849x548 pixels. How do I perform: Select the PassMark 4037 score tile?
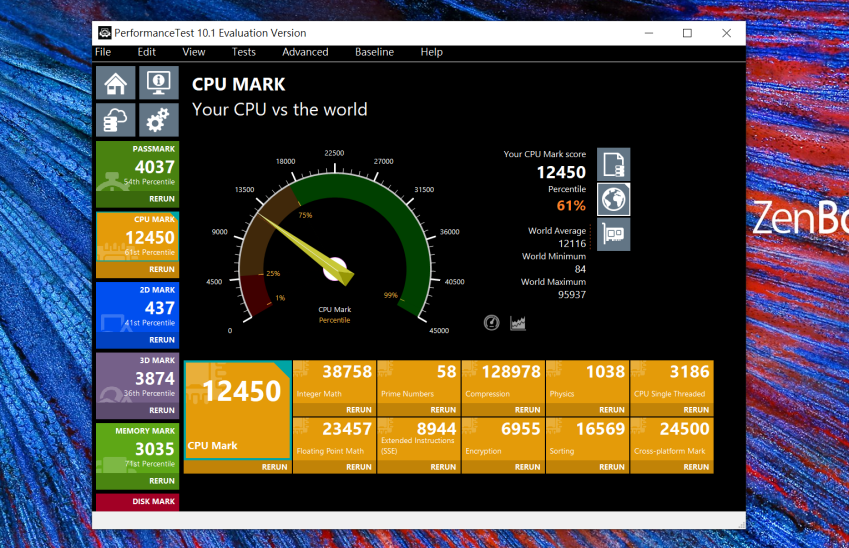coord(138,166)
